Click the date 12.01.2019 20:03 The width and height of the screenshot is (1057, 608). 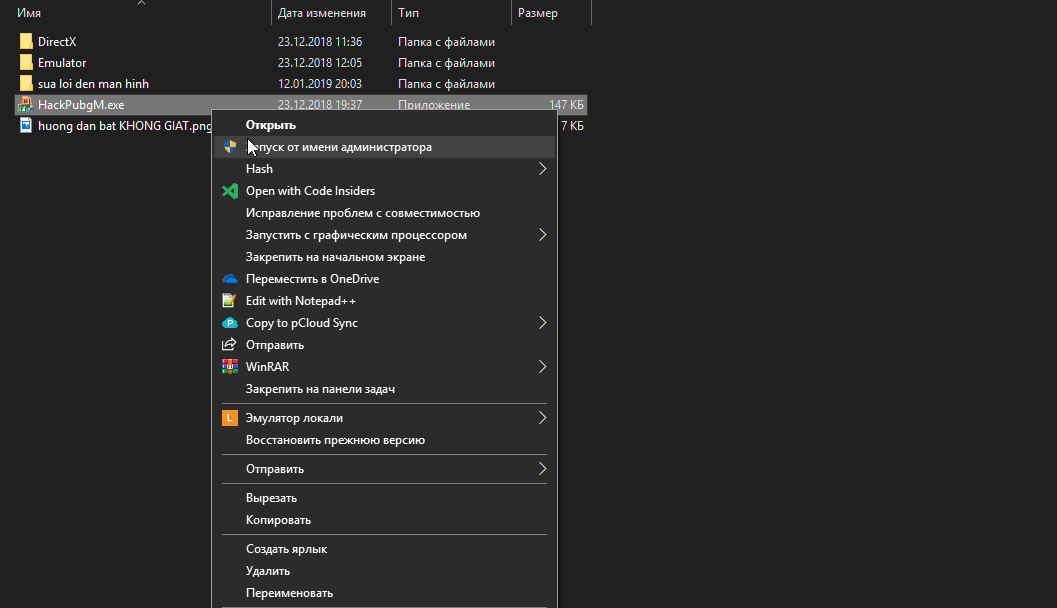(x=320, y=84)
